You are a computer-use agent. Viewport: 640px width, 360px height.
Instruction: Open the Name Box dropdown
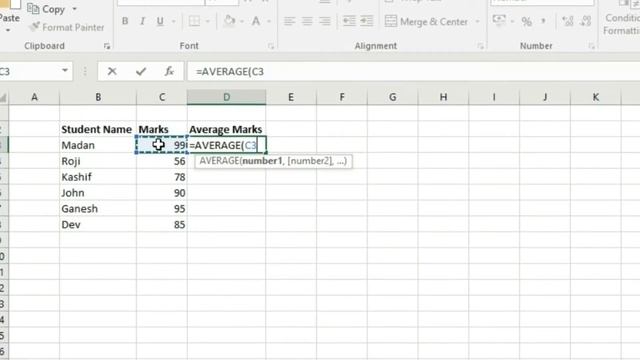[64, 71]
